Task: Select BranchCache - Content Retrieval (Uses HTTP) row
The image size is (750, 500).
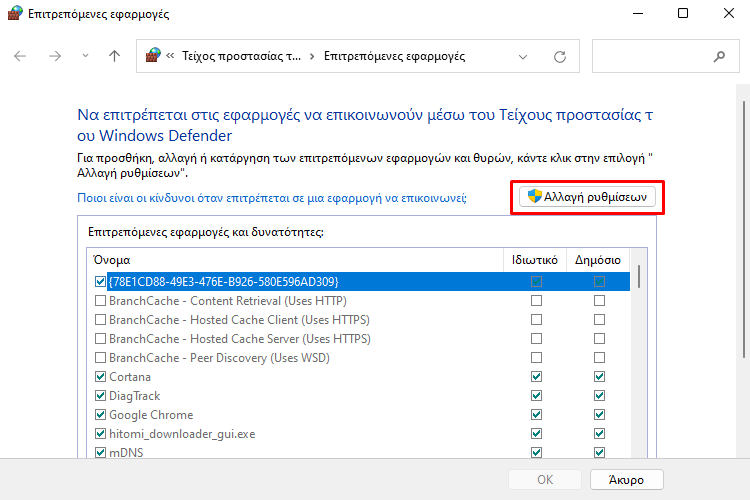Action: [359, 300]
